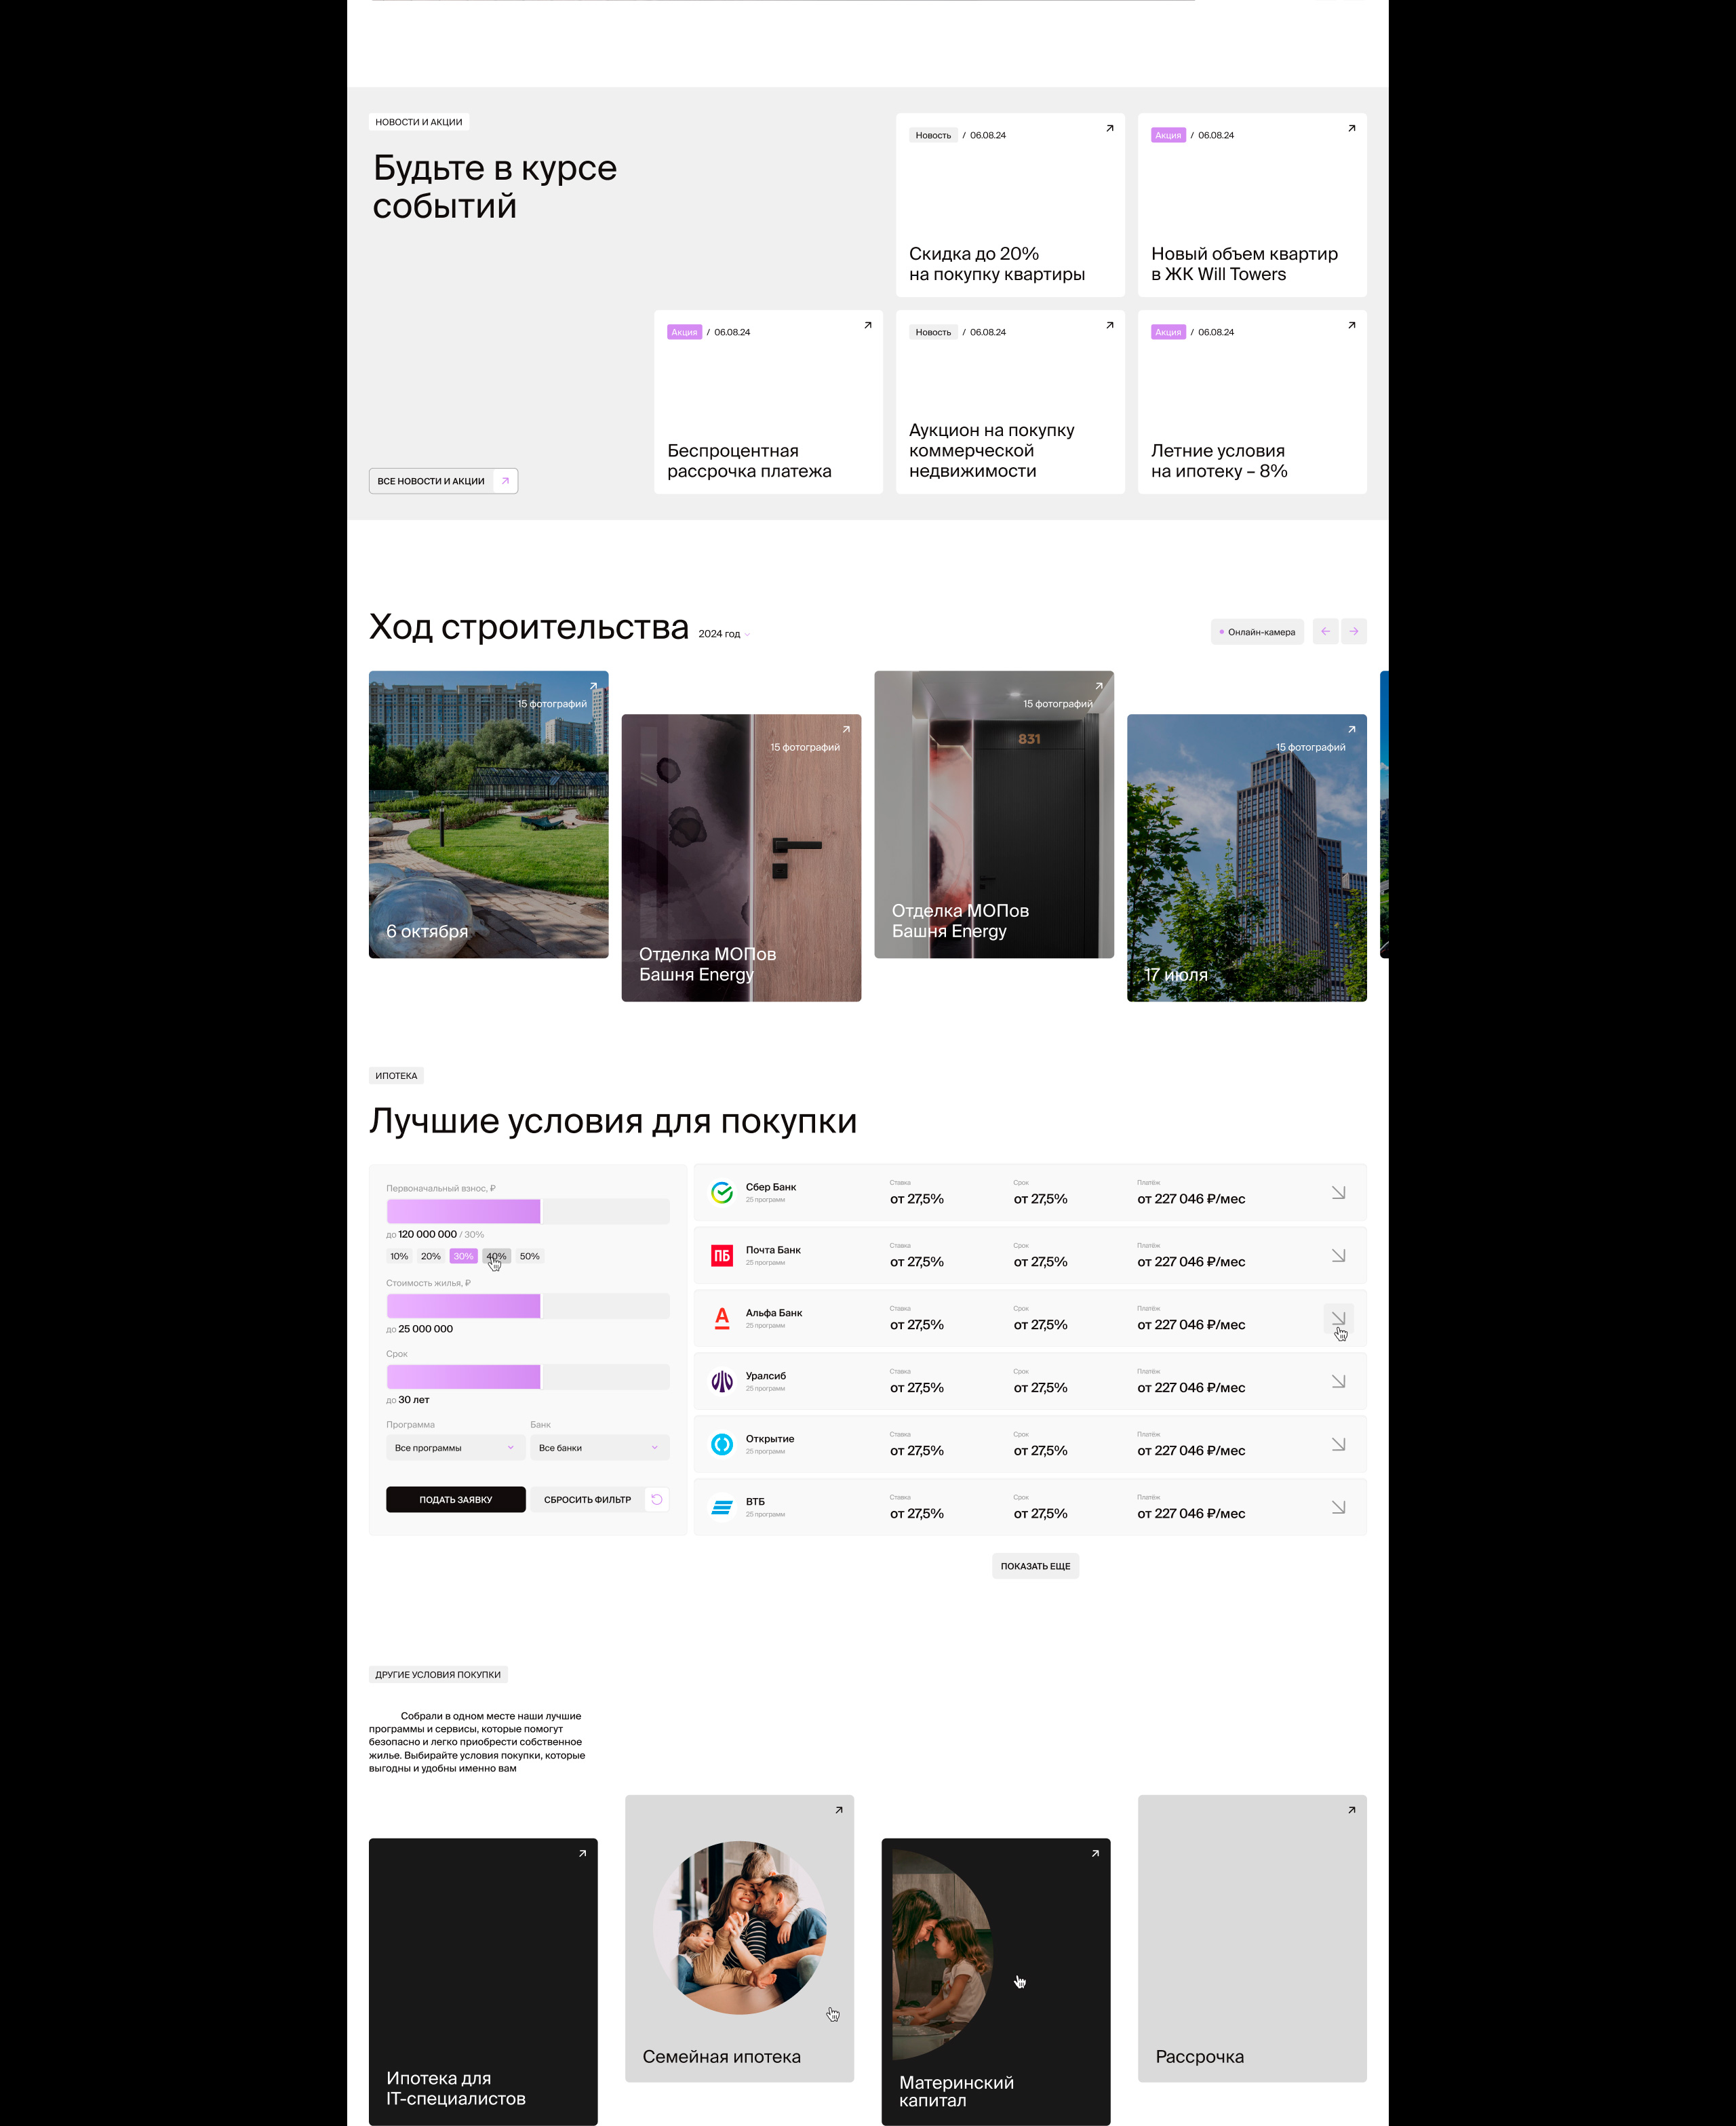This screenshot has width=1736, height=2126.
Task: Open ВТБ bank row arrow icon
Action: (x=1338, y=1507)
